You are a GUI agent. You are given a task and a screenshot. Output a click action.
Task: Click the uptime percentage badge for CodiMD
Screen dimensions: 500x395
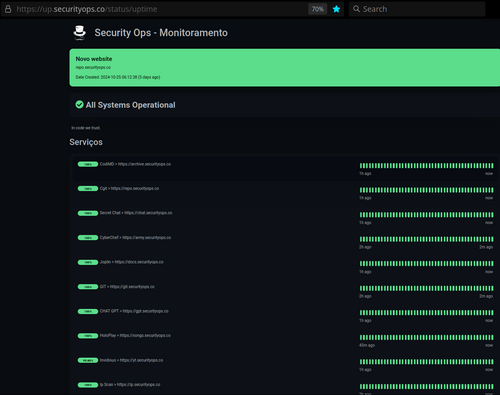pos(88,164)
